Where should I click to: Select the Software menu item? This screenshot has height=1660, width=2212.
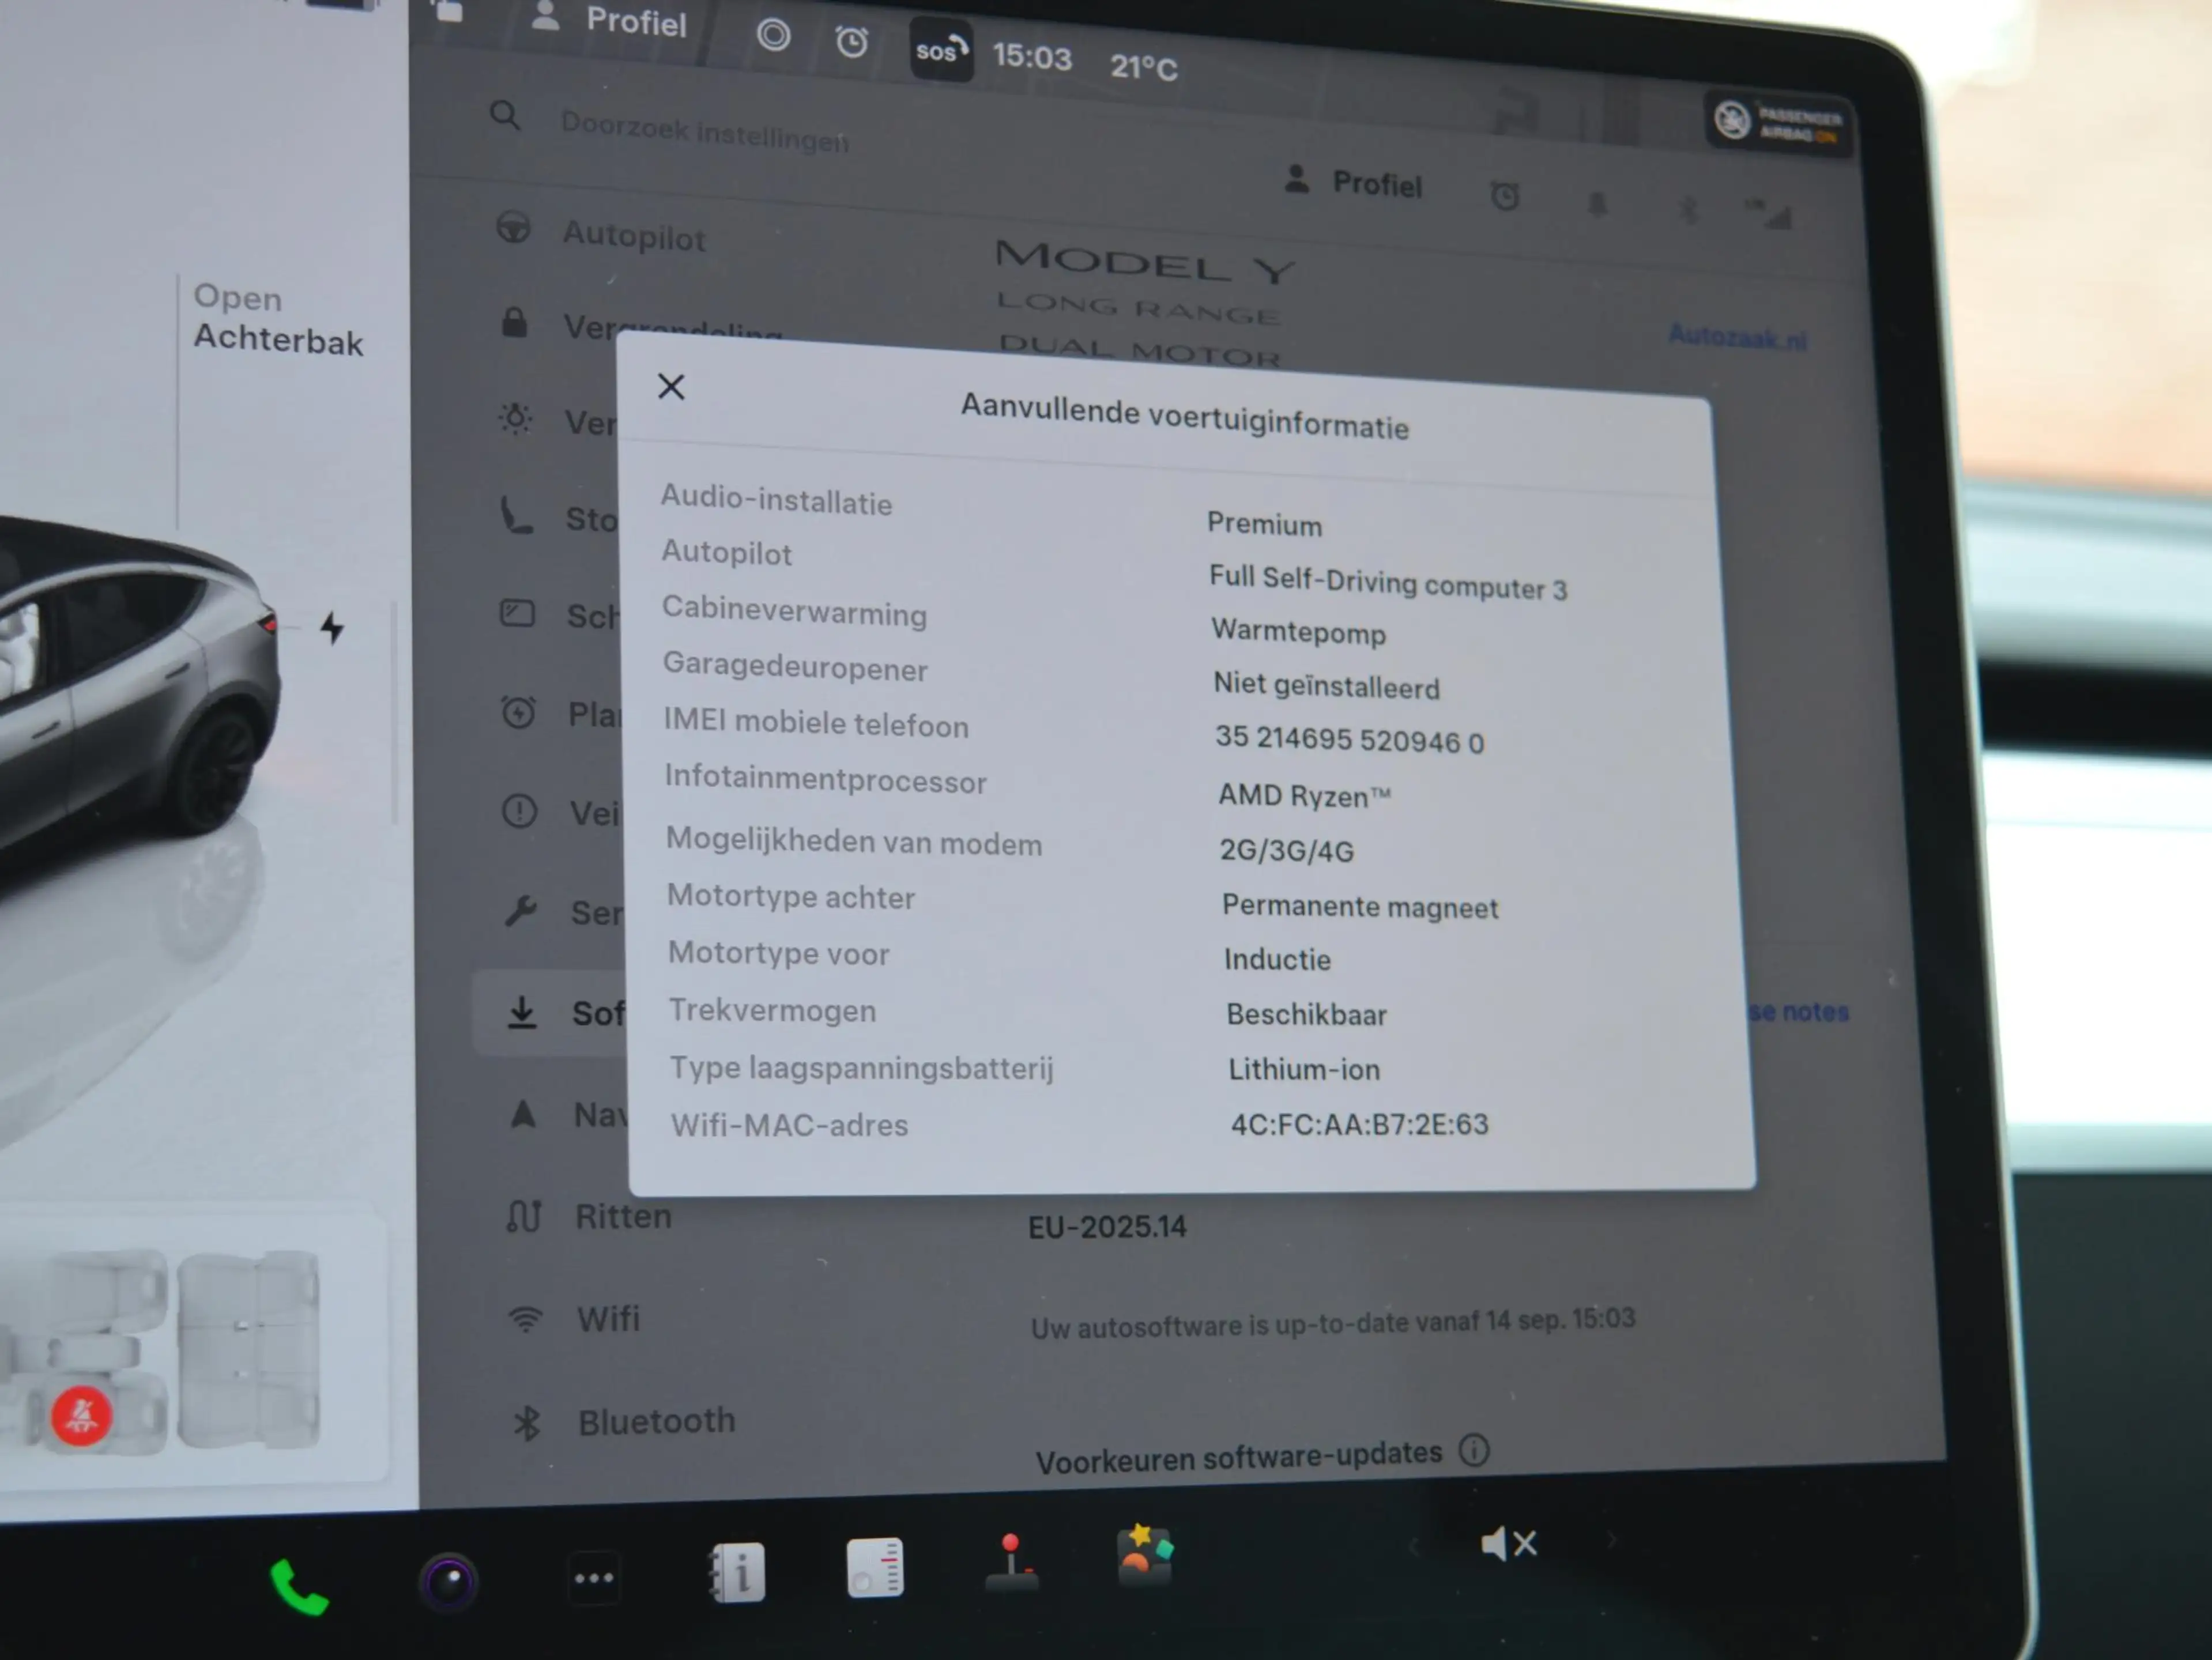(549, 1012)
